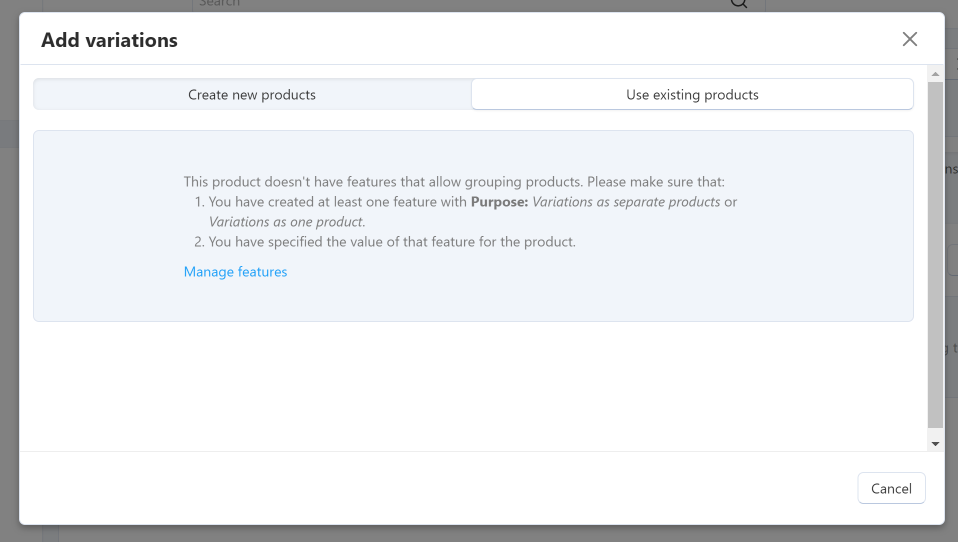Open the Manage features link
This screenshot has width=958, height=542.
[235, 272]
